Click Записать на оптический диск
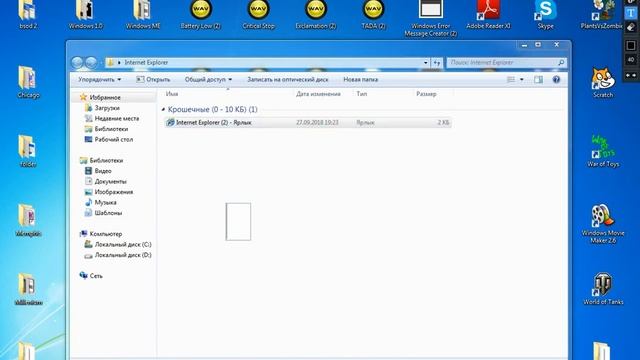Image resolution: width=640 pixels, height=360 pixels. 287,80
